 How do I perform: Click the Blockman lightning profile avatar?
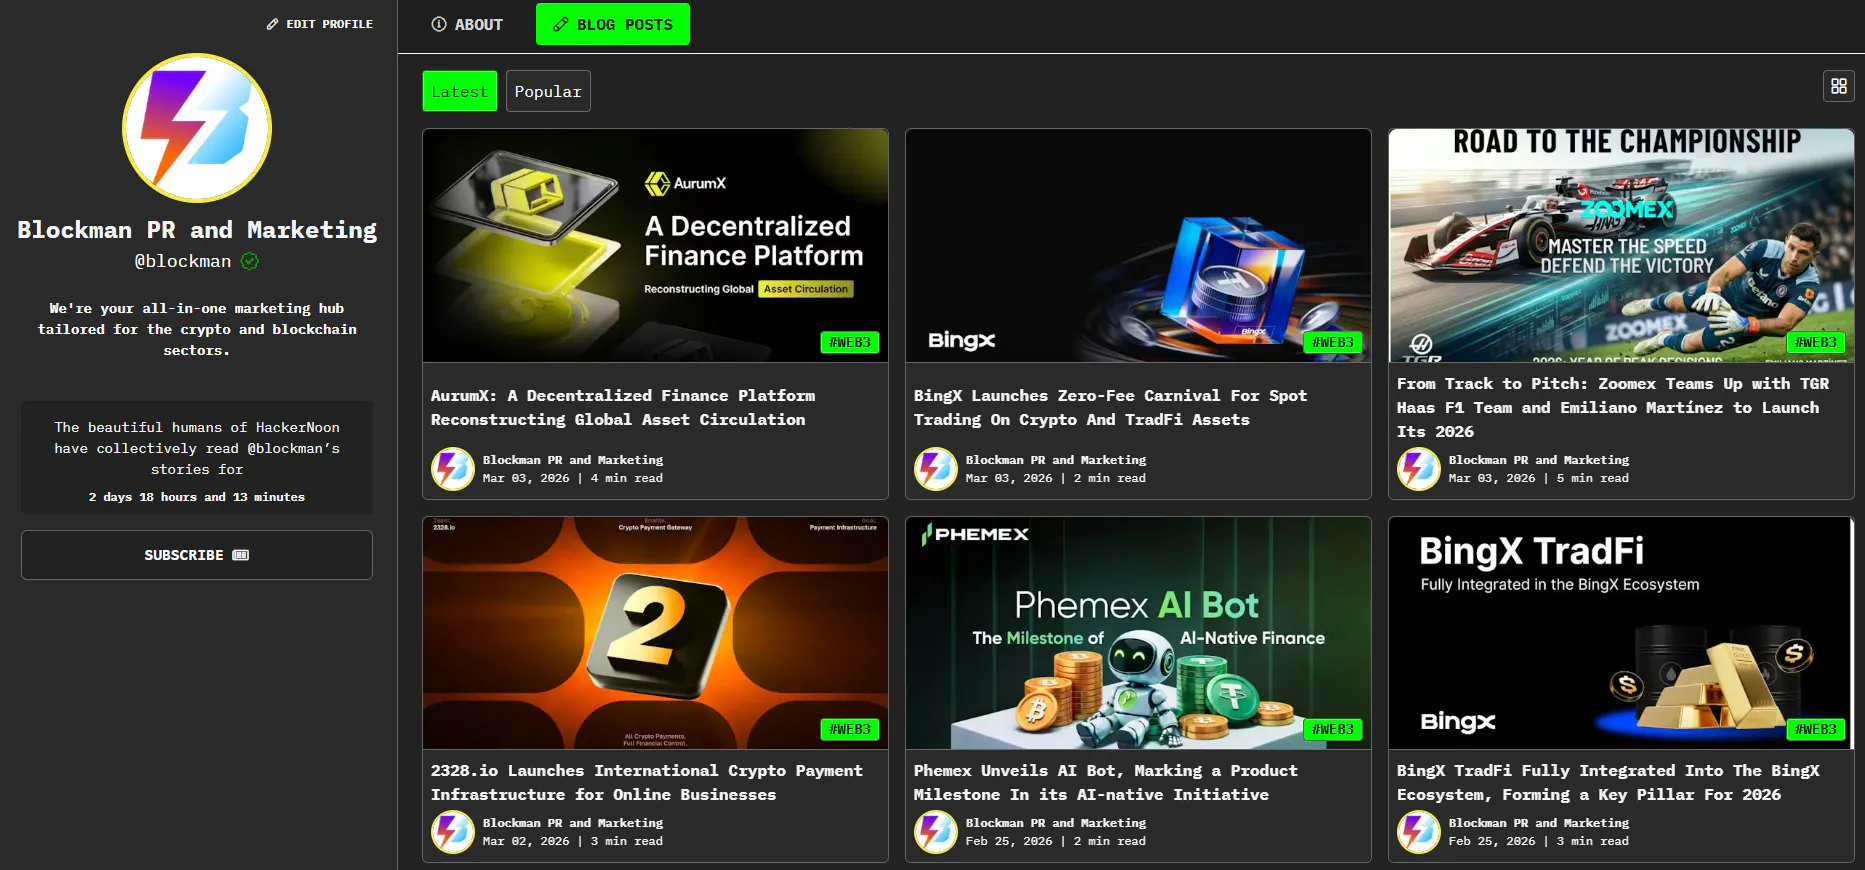click(x=197, y=128)
